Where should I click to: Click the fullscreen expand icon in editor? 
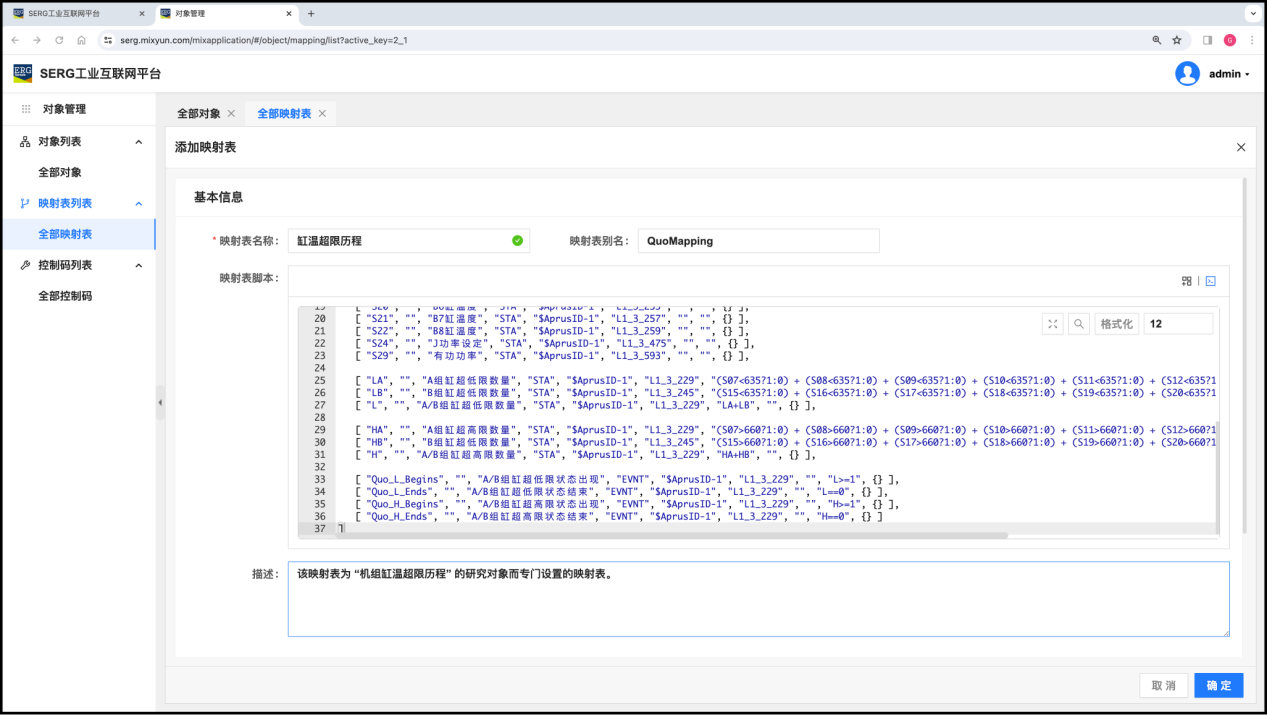coord(1052,324)
